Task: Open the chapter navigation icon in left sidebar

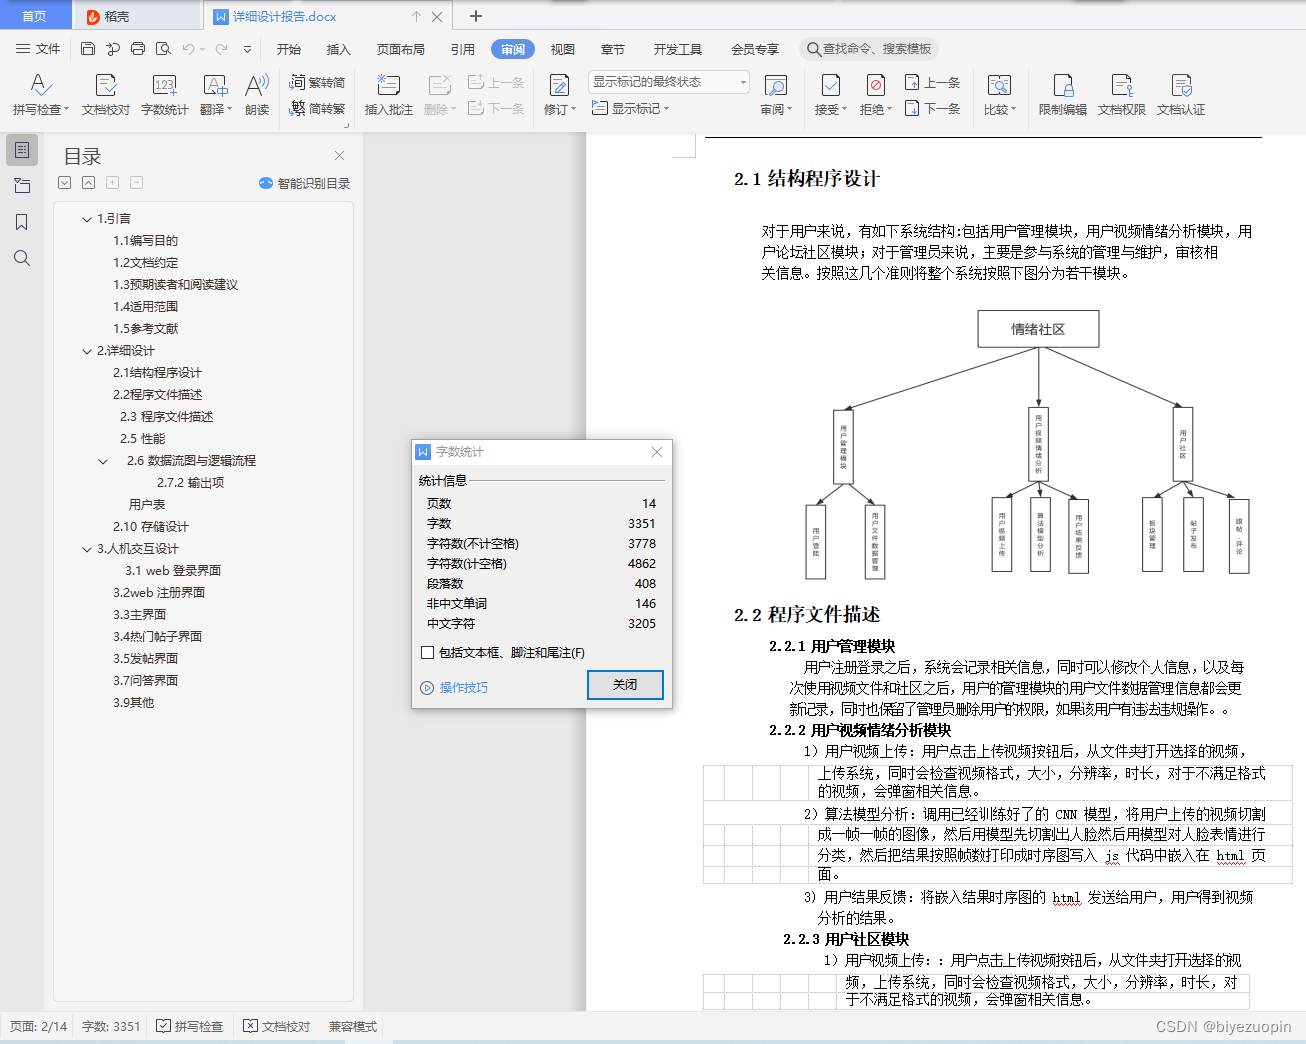Action: [22, 186]
